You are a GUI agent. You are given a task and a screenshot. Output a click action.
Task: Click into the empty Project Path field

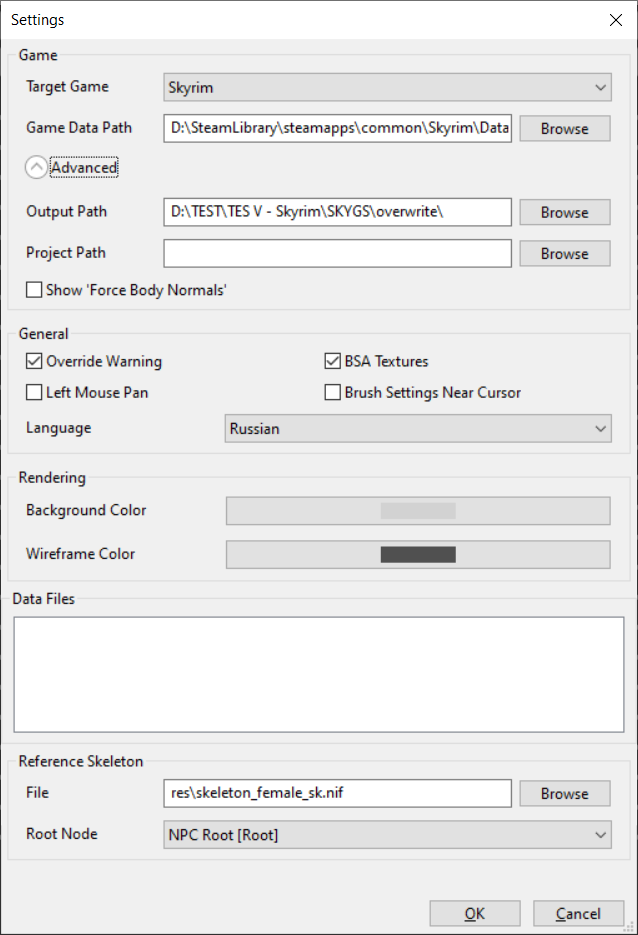[337, 254]
